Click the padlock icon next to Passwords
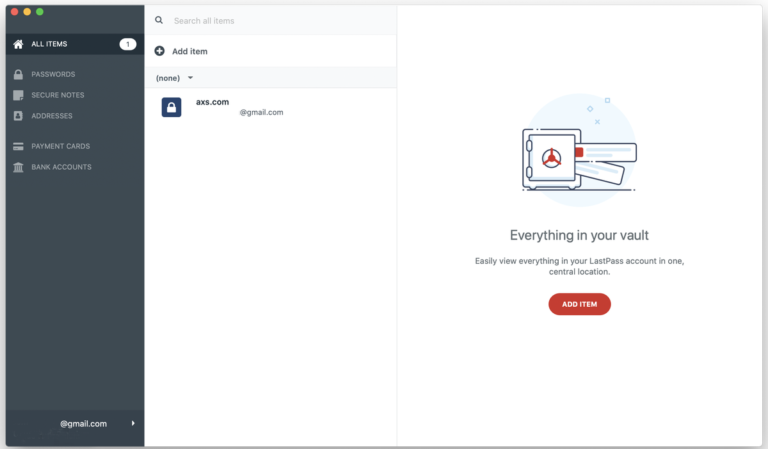 click(18, 74)
